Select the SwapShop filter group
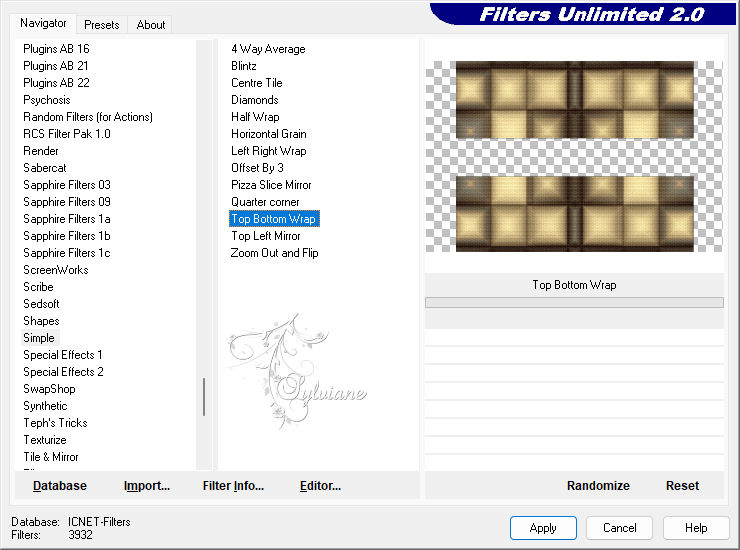The width and height of the screenshot is (740, 550). (x=49, y=389)
